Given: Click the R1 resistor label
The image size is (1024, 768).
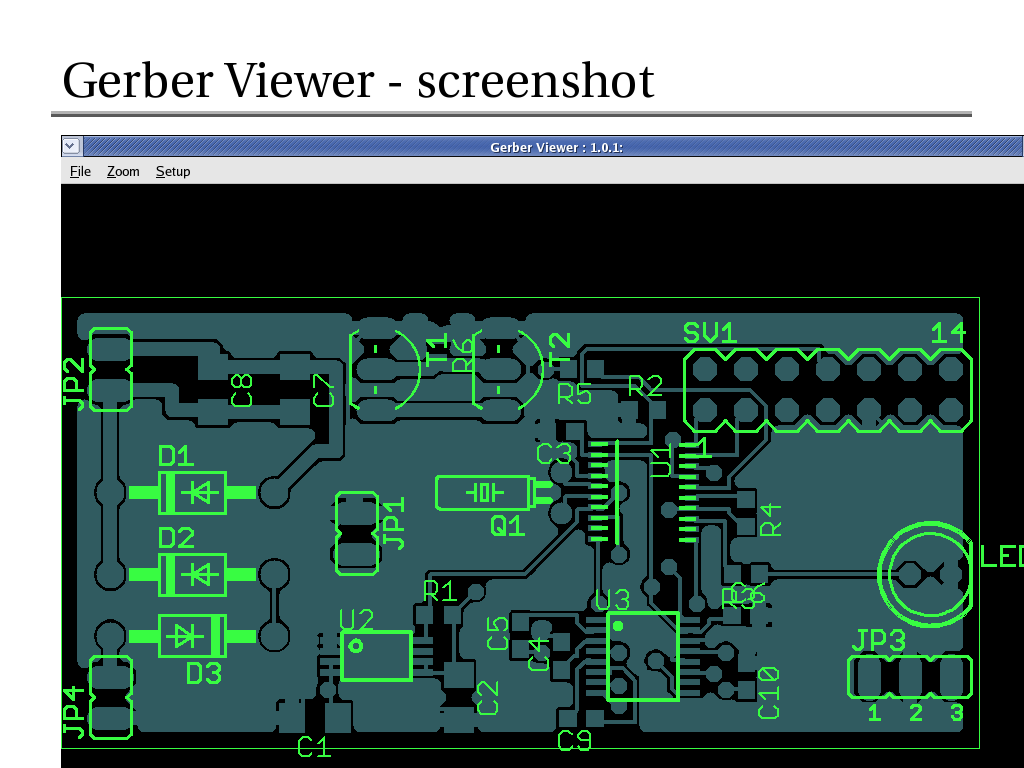Looking at the screenshot, I should coord(440,592).
